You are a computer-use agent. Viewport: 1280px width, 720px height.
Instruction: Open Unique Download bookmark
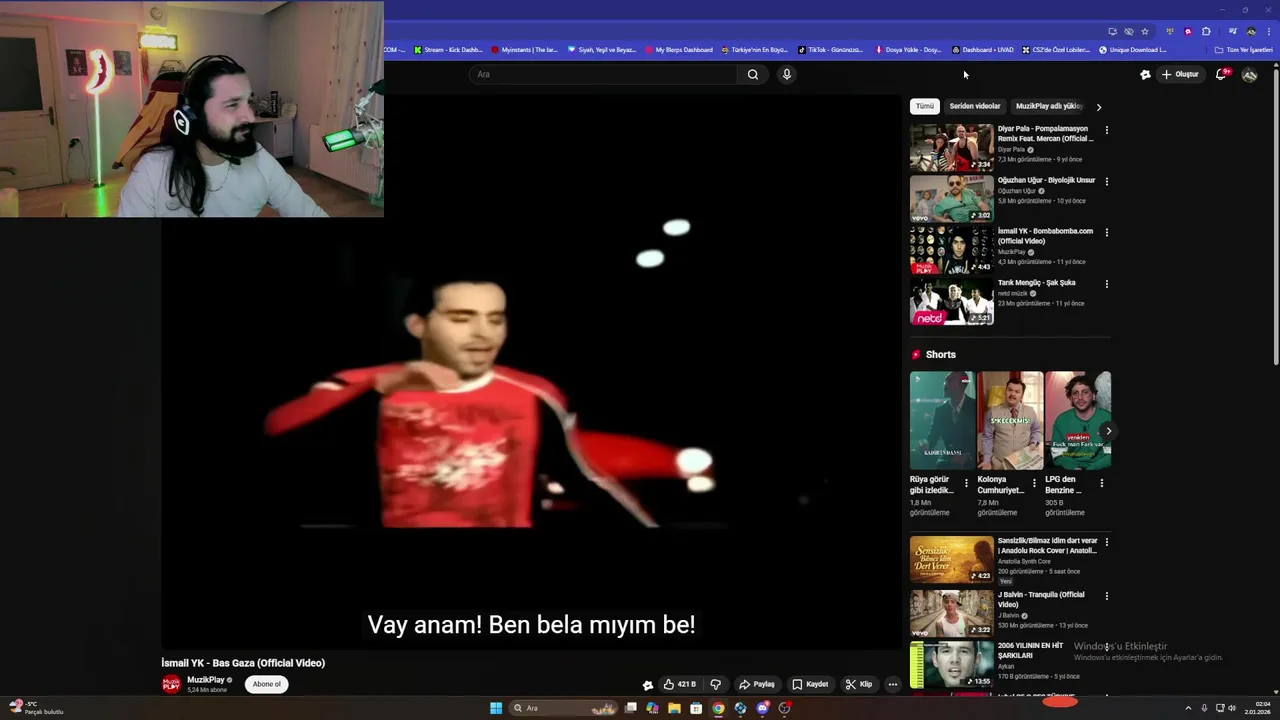tap(1133, 49)
